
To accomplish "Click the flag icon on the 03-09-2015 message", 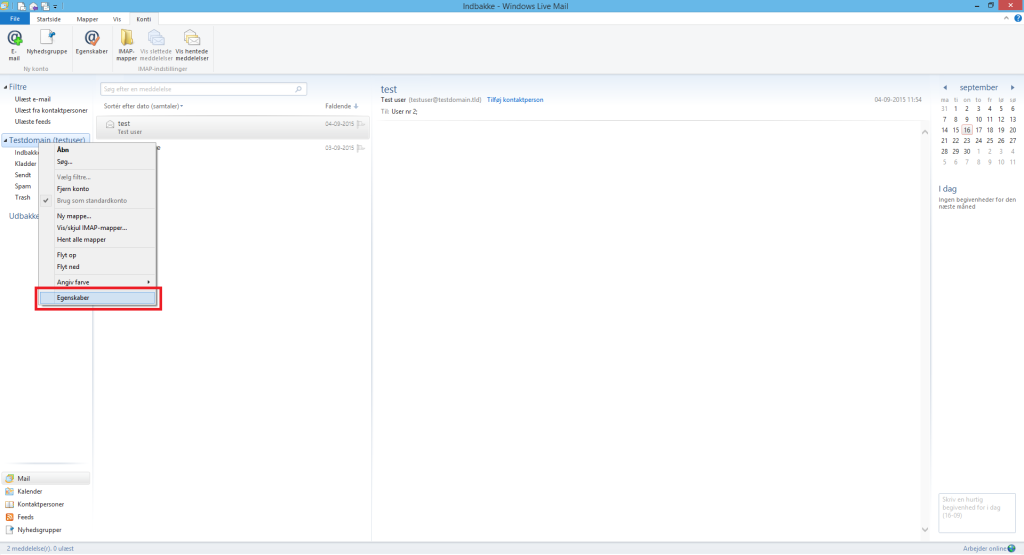I will coord(361,148).
